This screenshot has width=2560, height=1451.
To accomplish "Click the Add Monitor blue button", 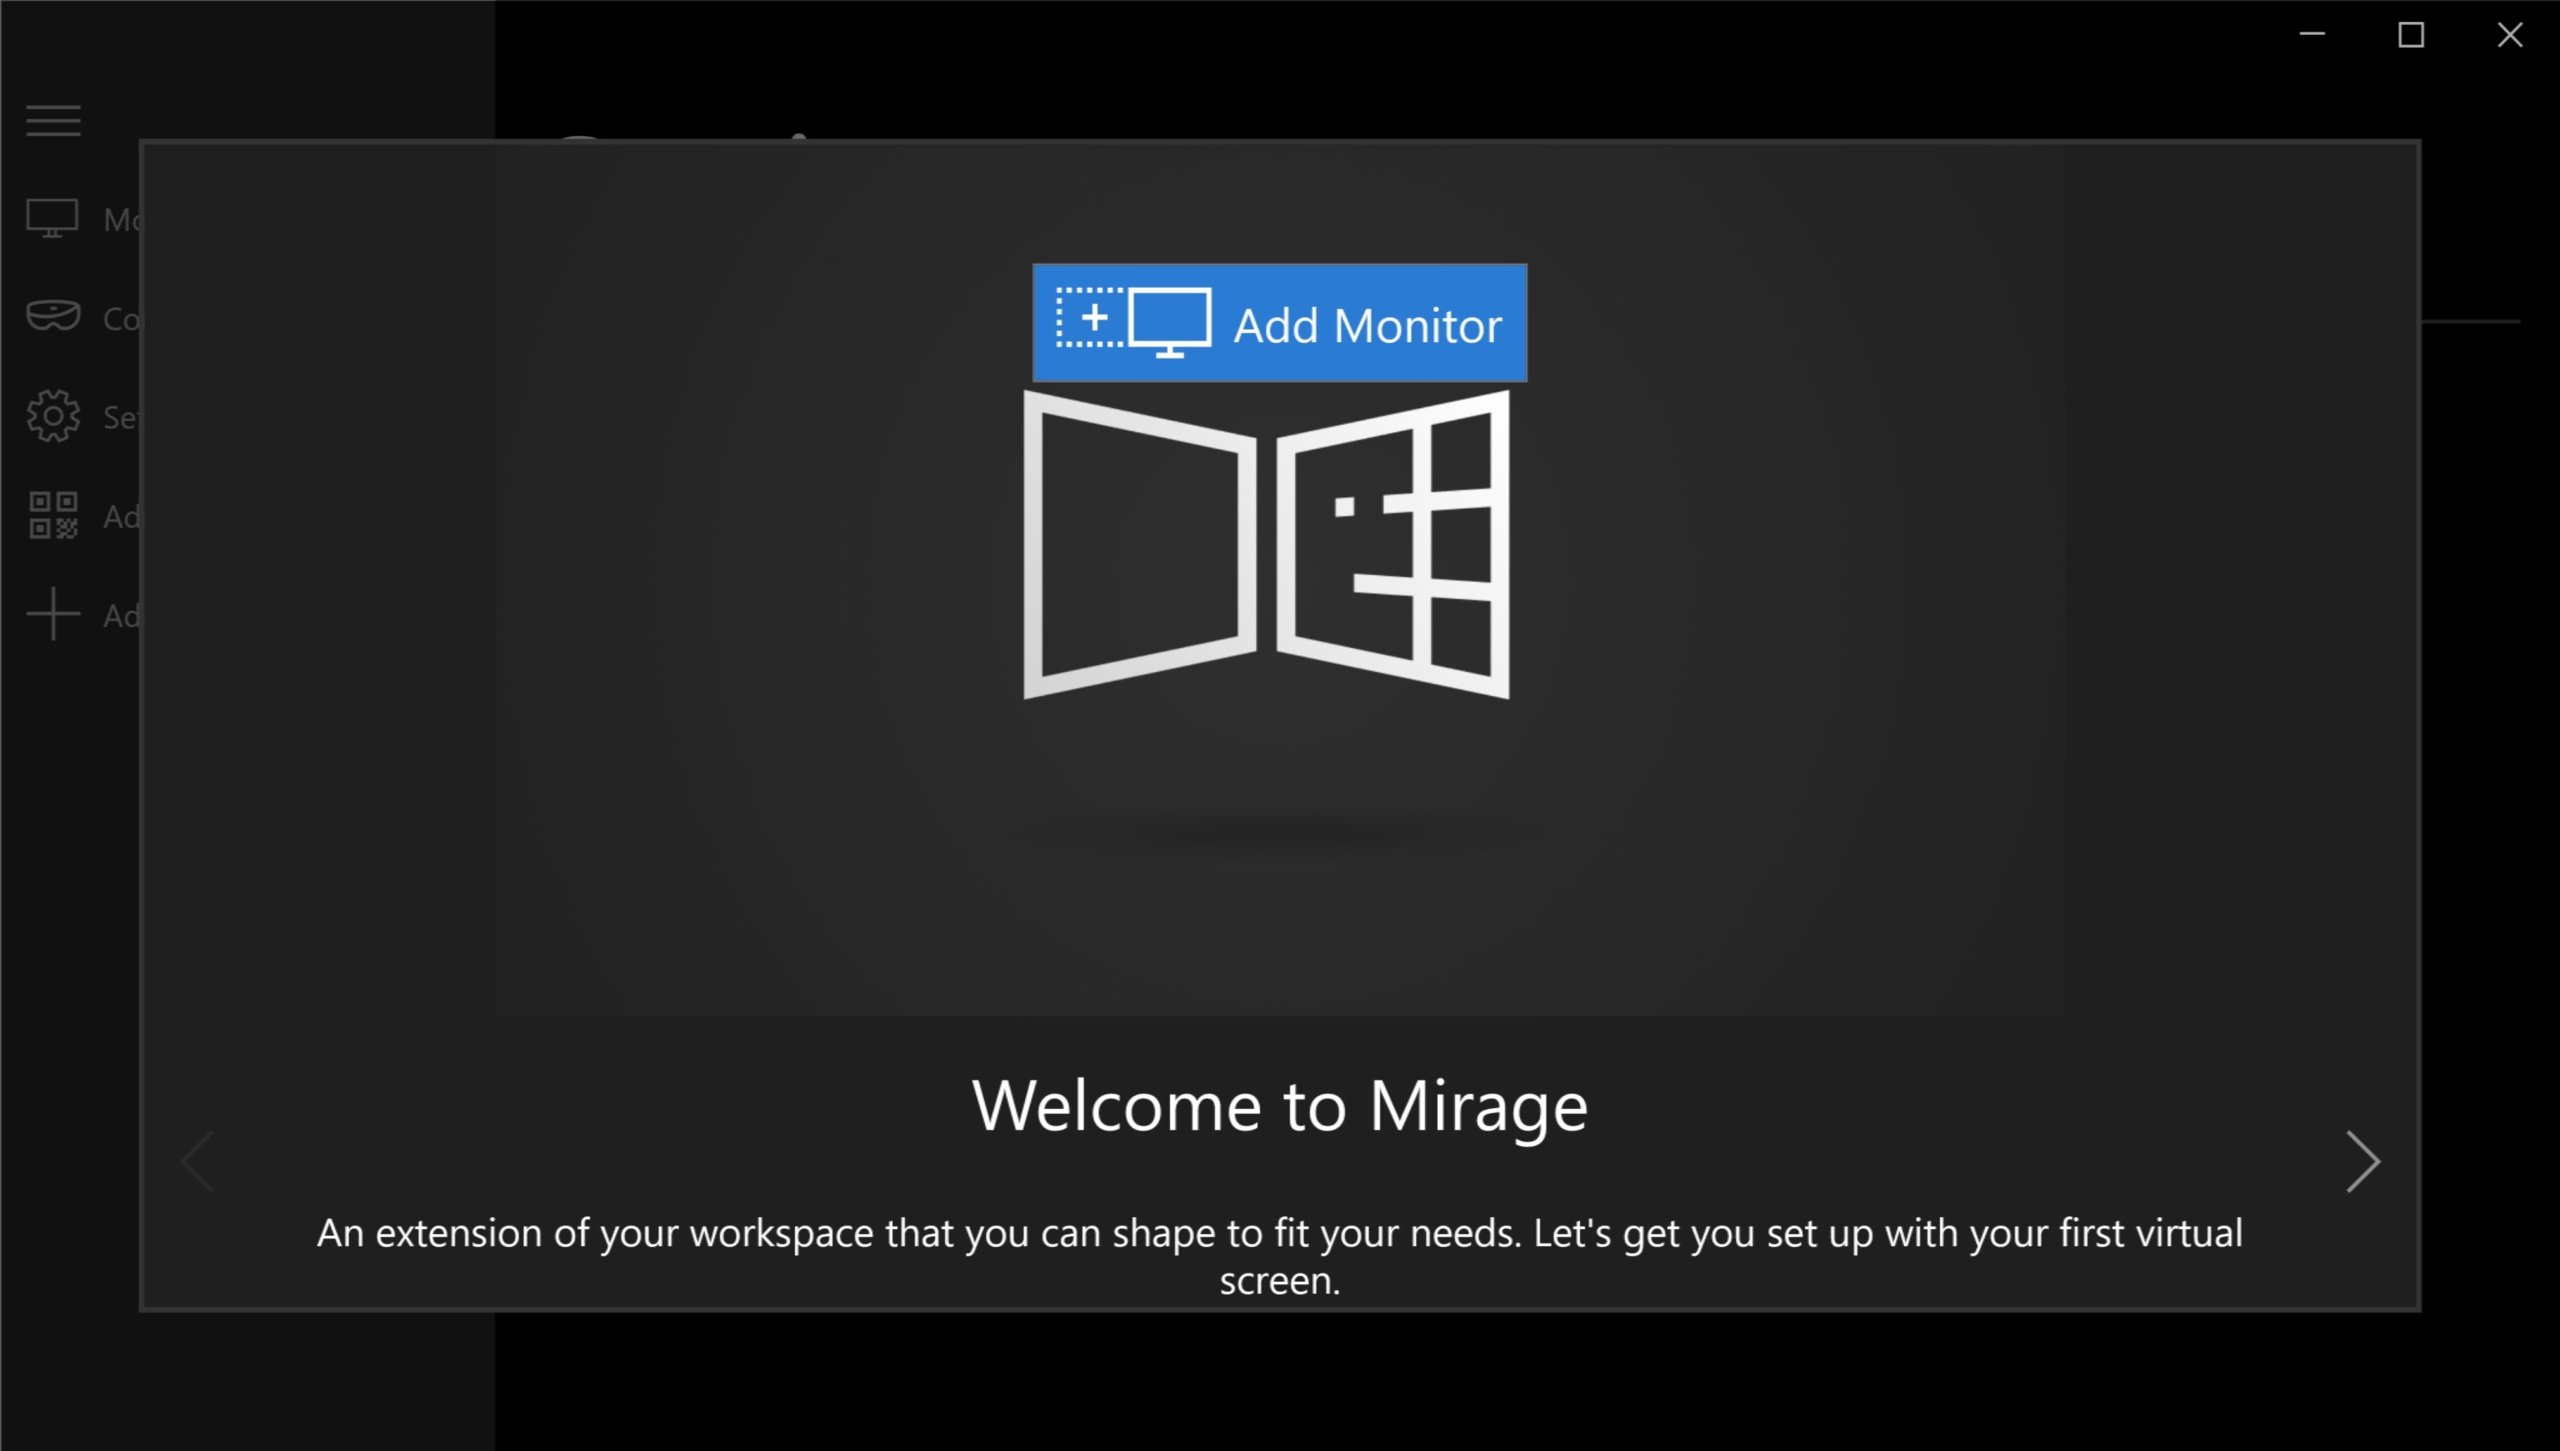I will (x=1278, y=324).
